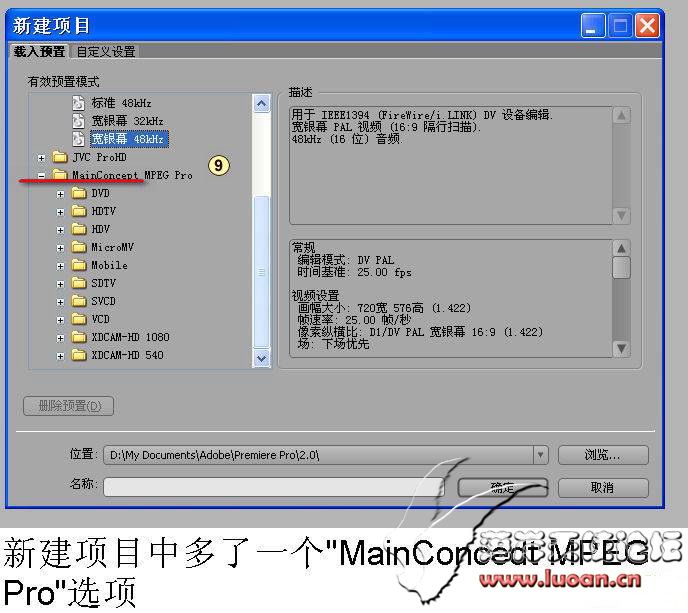Select the MainConcept MPEG Pro label
The image size is (688, 613).
(132, 175)
